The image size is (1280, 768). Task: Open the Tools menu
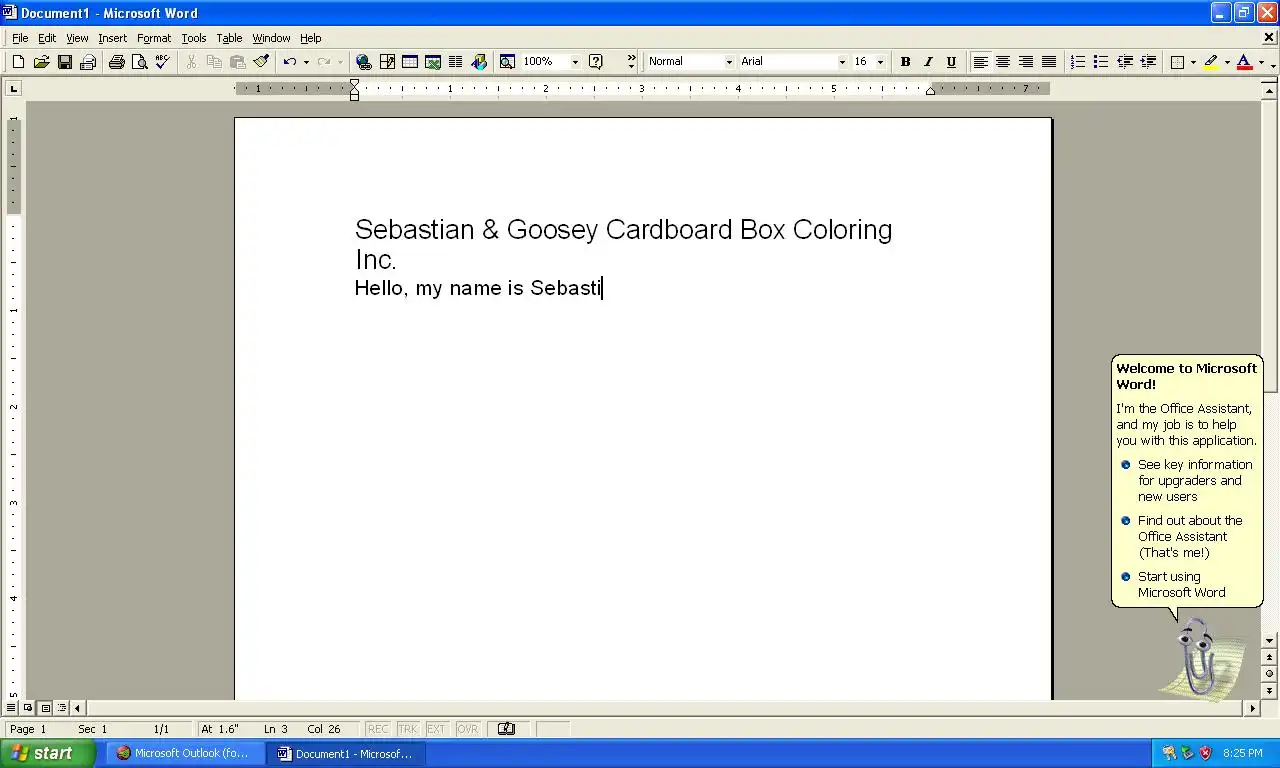click(194, 38)
